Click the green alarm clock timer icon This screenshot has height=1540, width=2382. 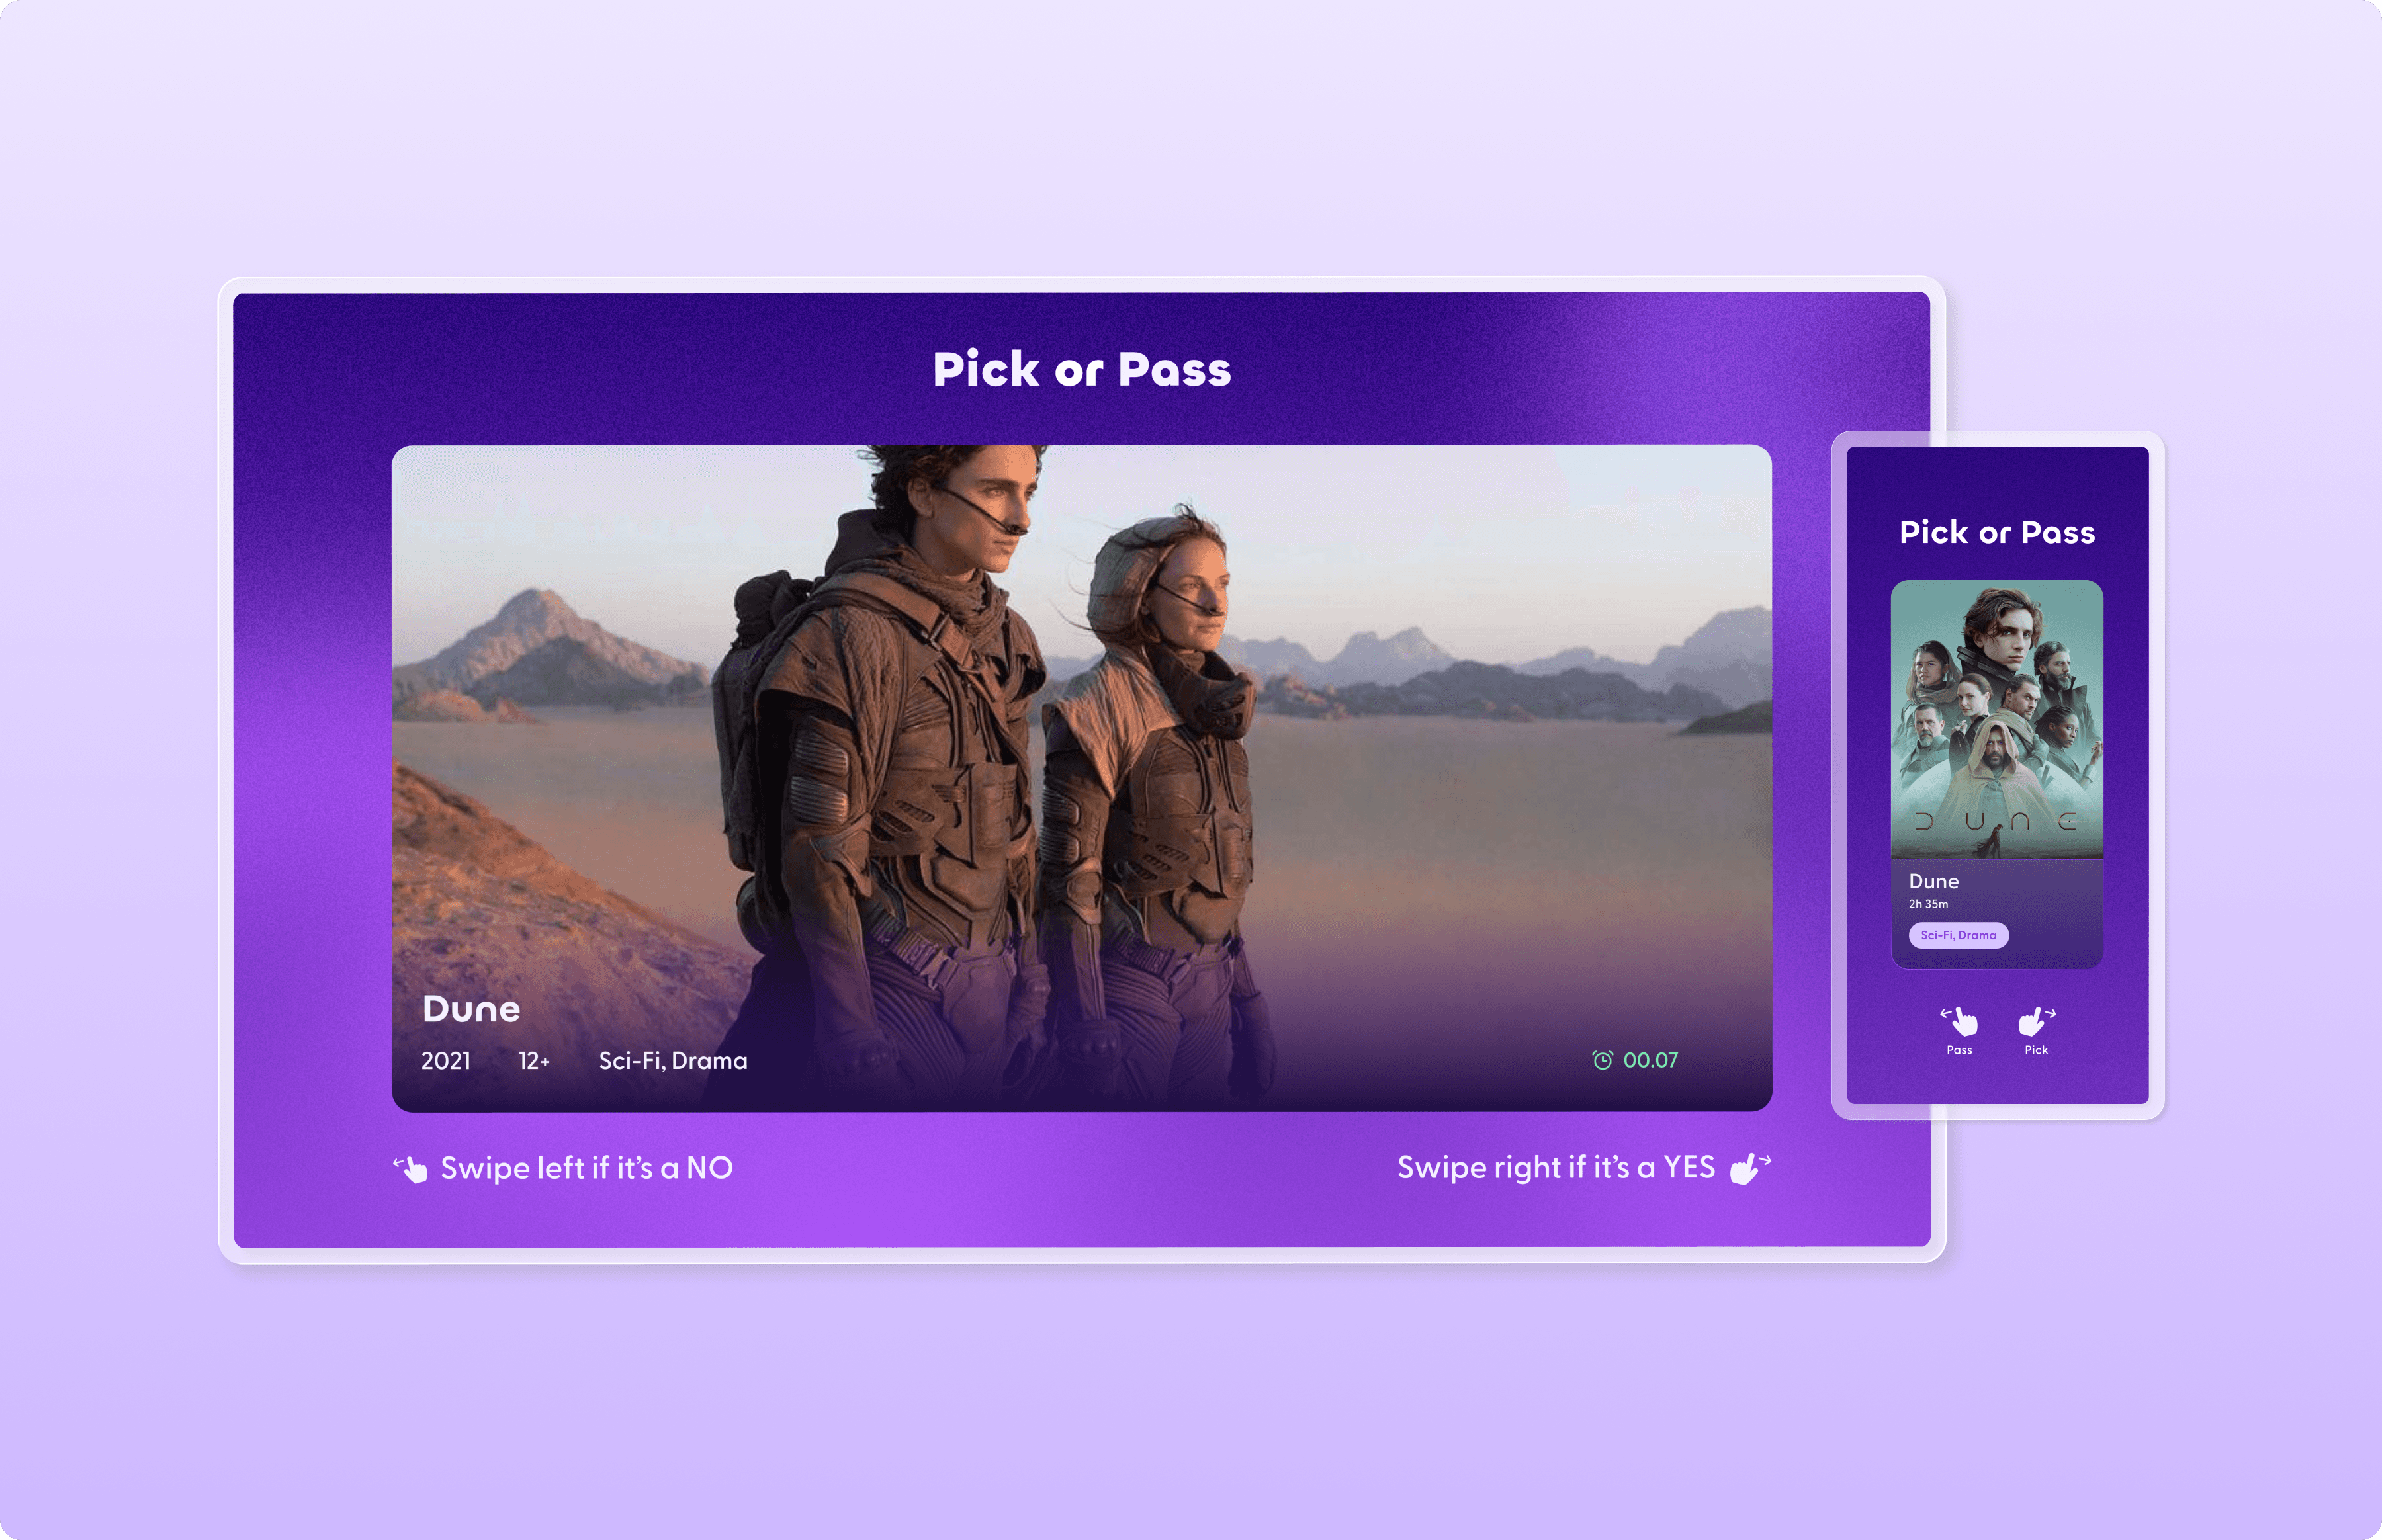[1602, 1060]
